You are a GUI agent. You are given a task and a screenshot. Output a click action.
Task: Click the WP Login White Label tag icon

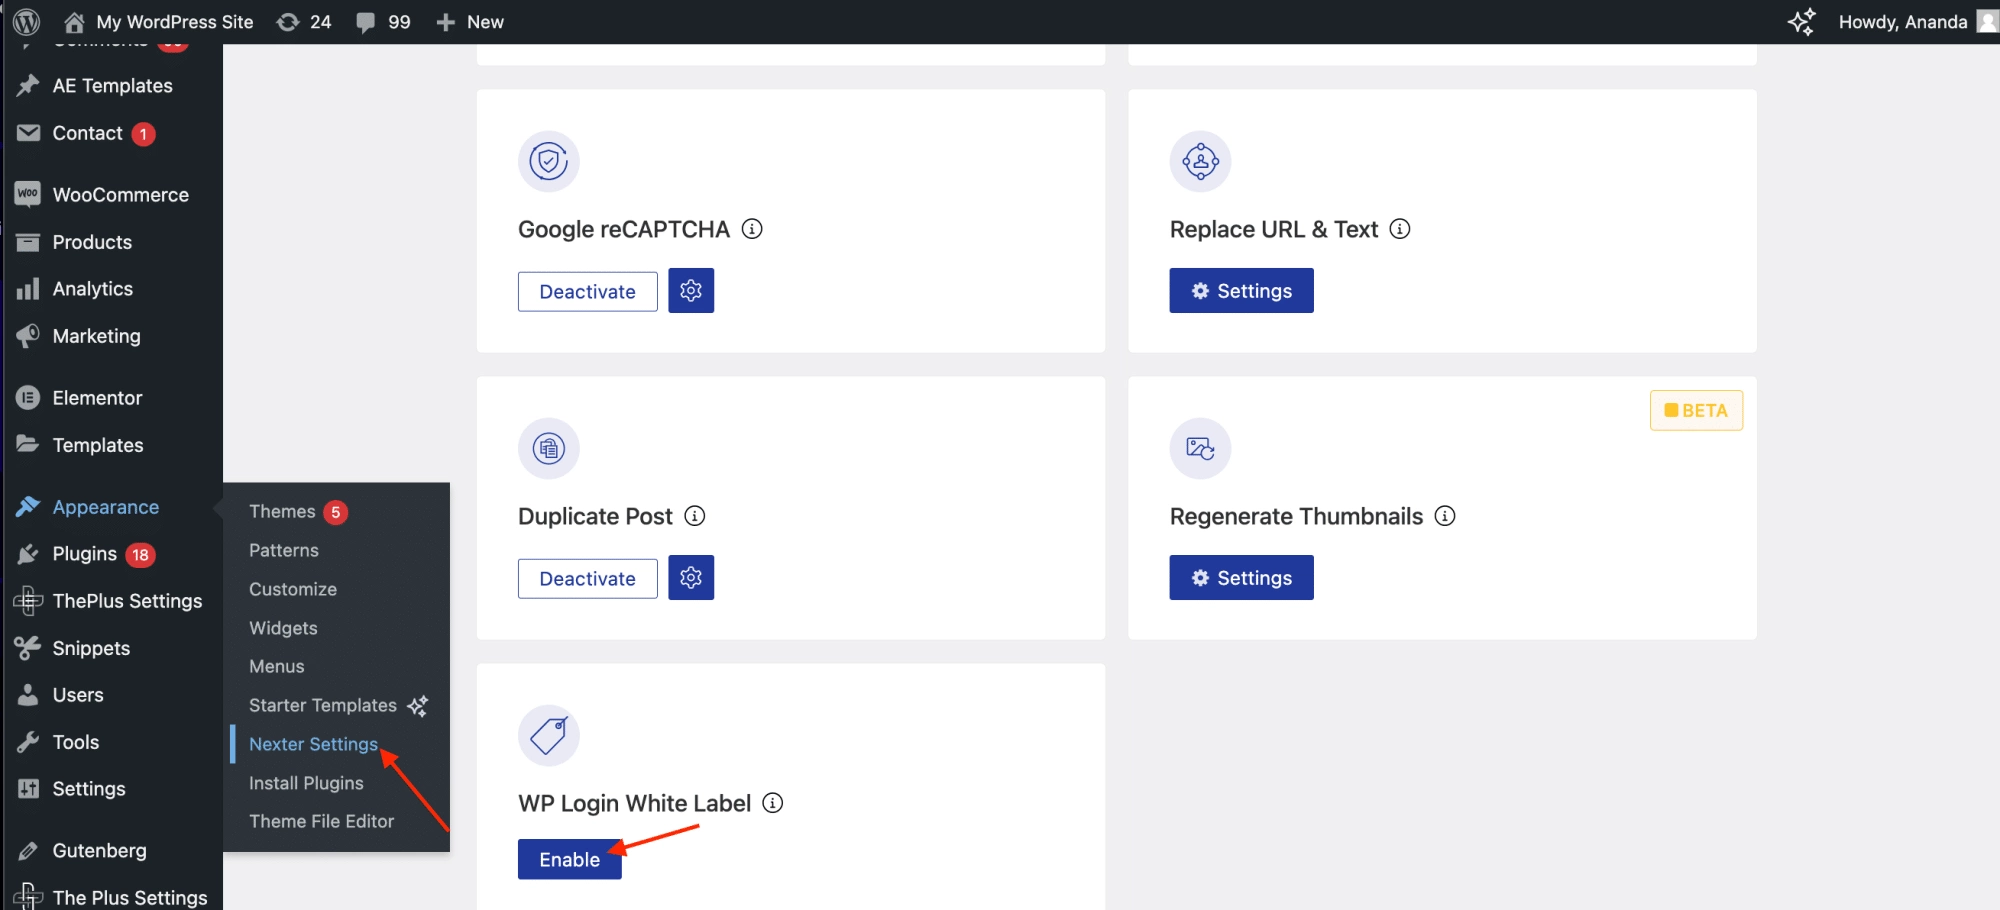pos(548,734)
